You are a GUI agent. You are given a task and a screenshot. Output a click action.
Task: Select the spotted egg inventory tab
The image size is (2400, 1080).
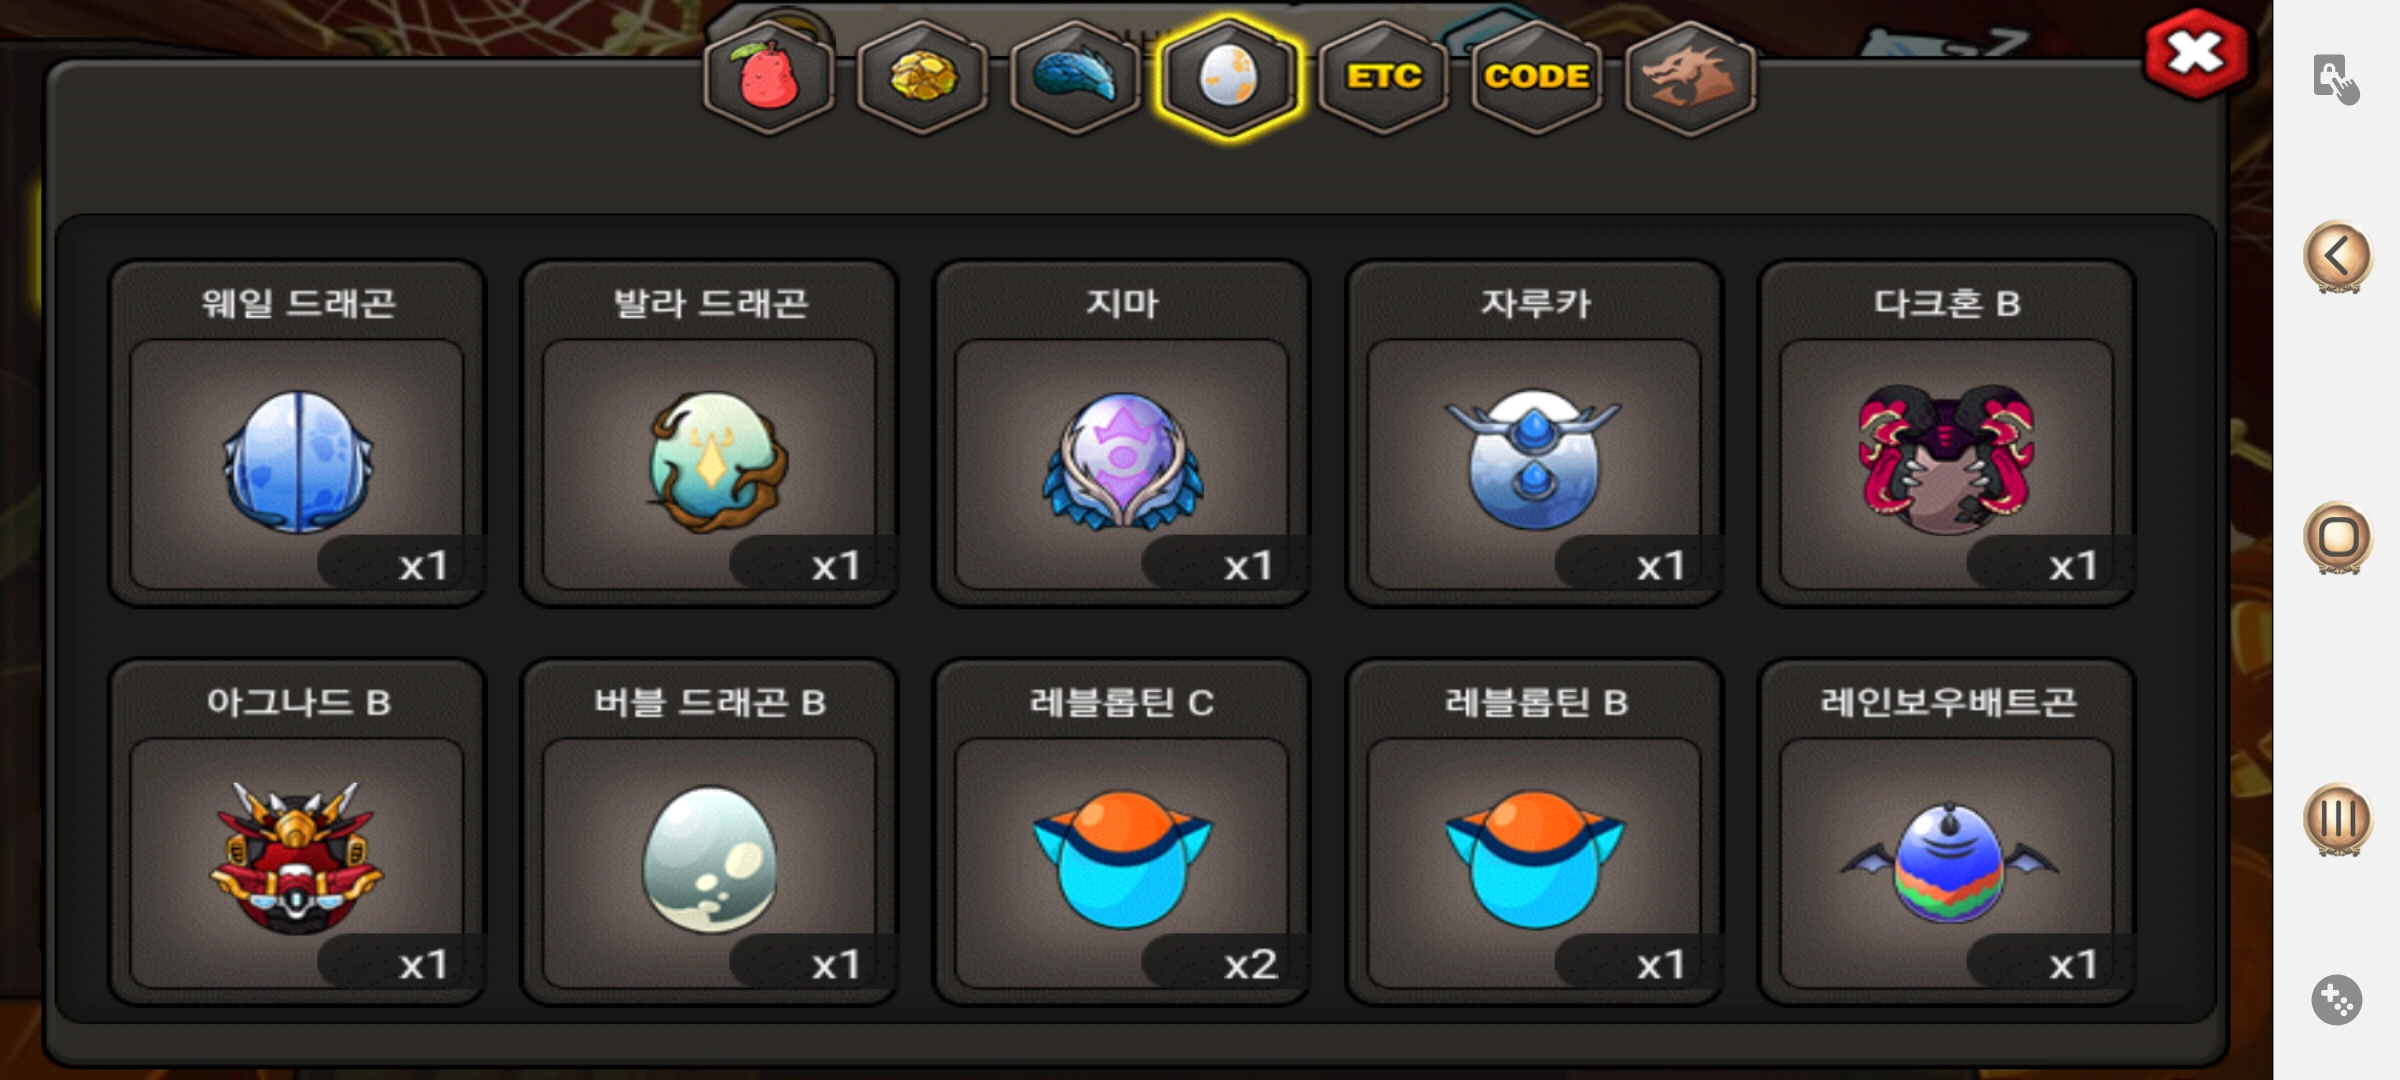click(1229, 76)
